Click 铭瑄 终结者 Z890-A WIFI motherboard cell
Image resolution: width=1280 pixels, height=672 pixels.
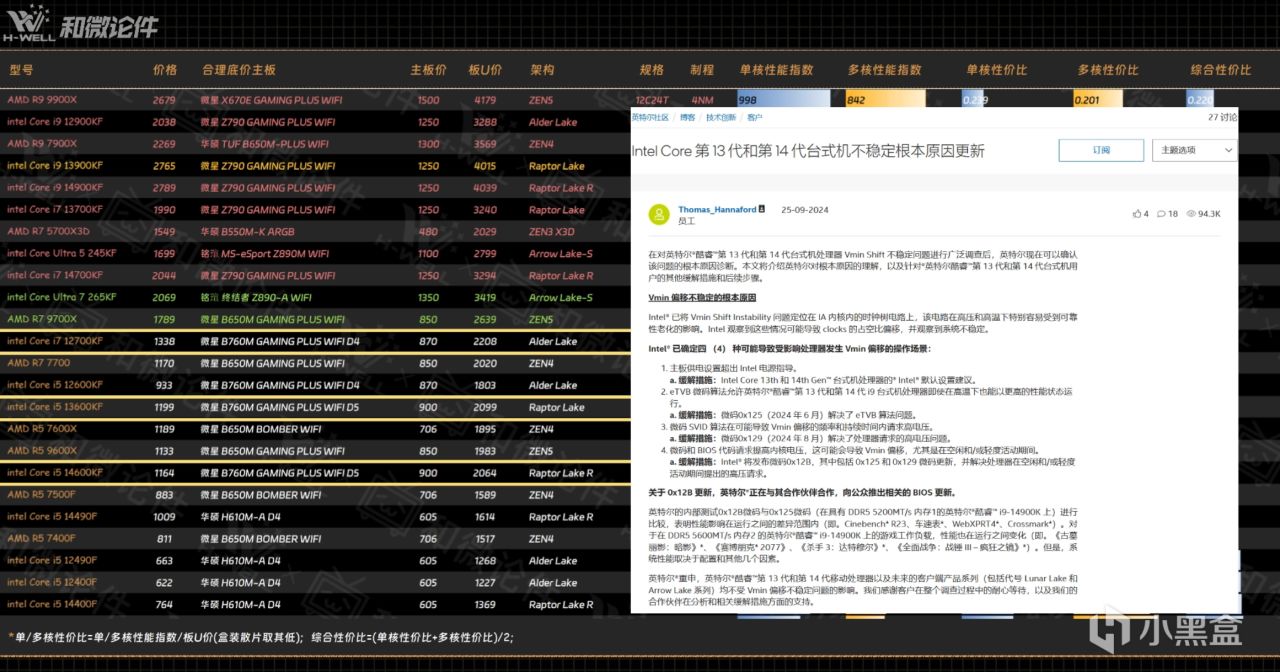tap(258, 297)
